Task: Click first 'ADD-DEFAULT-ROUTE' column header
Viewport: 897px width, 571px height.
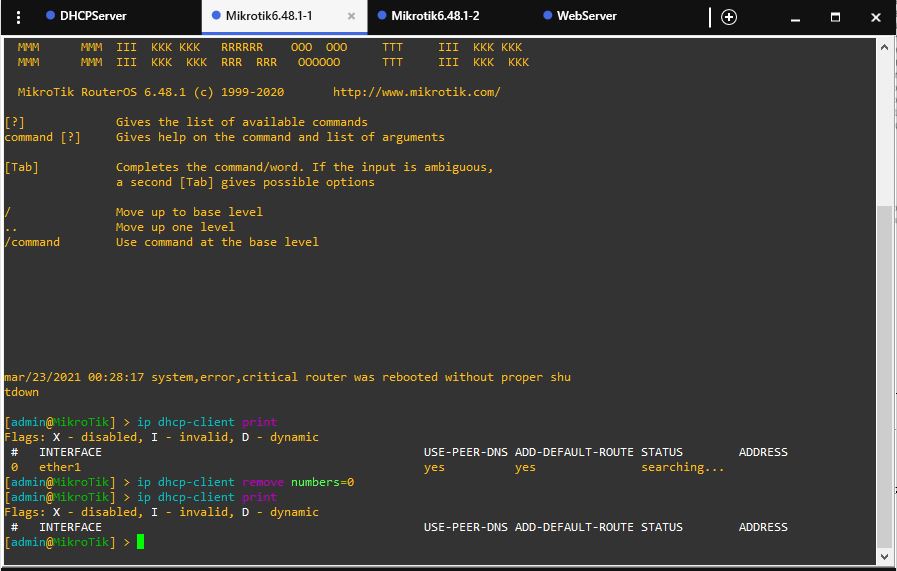Action: coord(574,452)
